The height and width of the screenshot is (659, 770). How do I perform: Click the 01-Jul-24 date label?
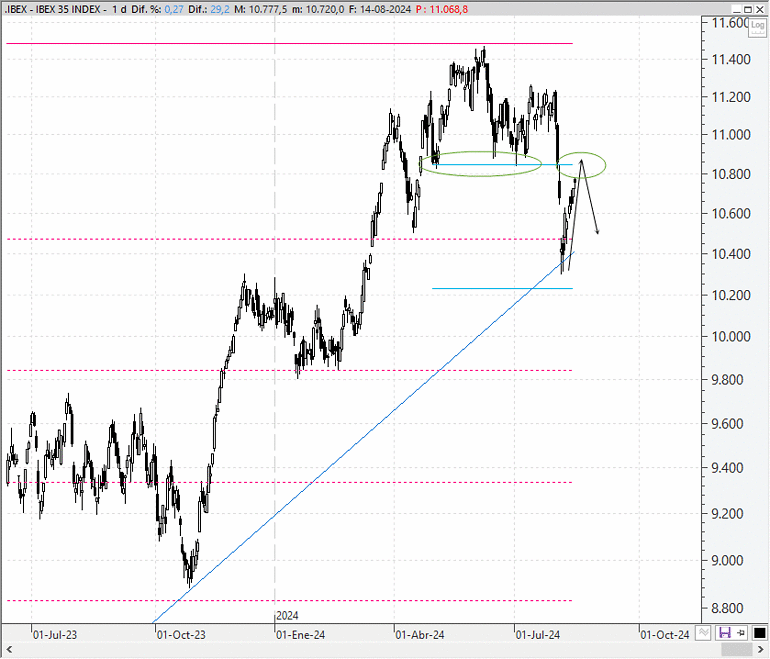(538, 635)
